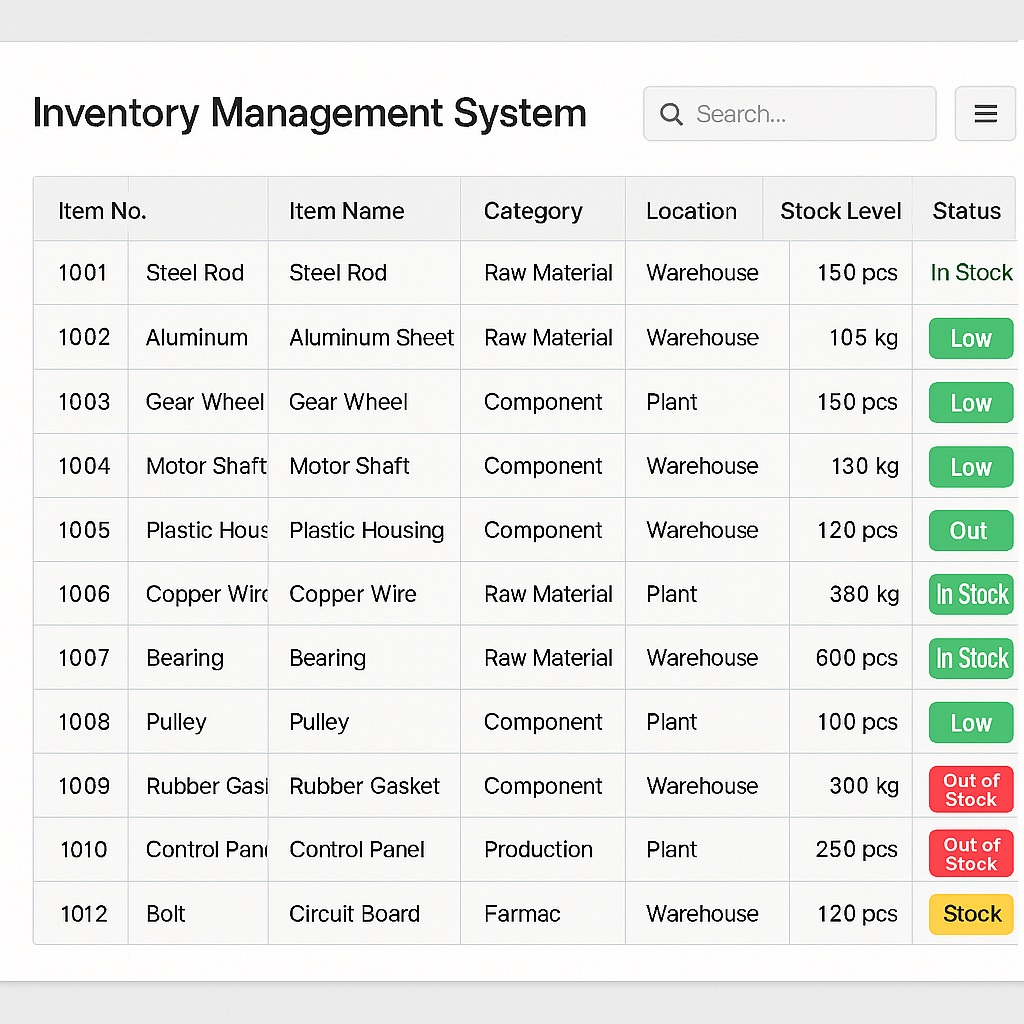Click Out of Stock badge for Control Panel
Viewport: 1024px width, 1024px height.
970,852
